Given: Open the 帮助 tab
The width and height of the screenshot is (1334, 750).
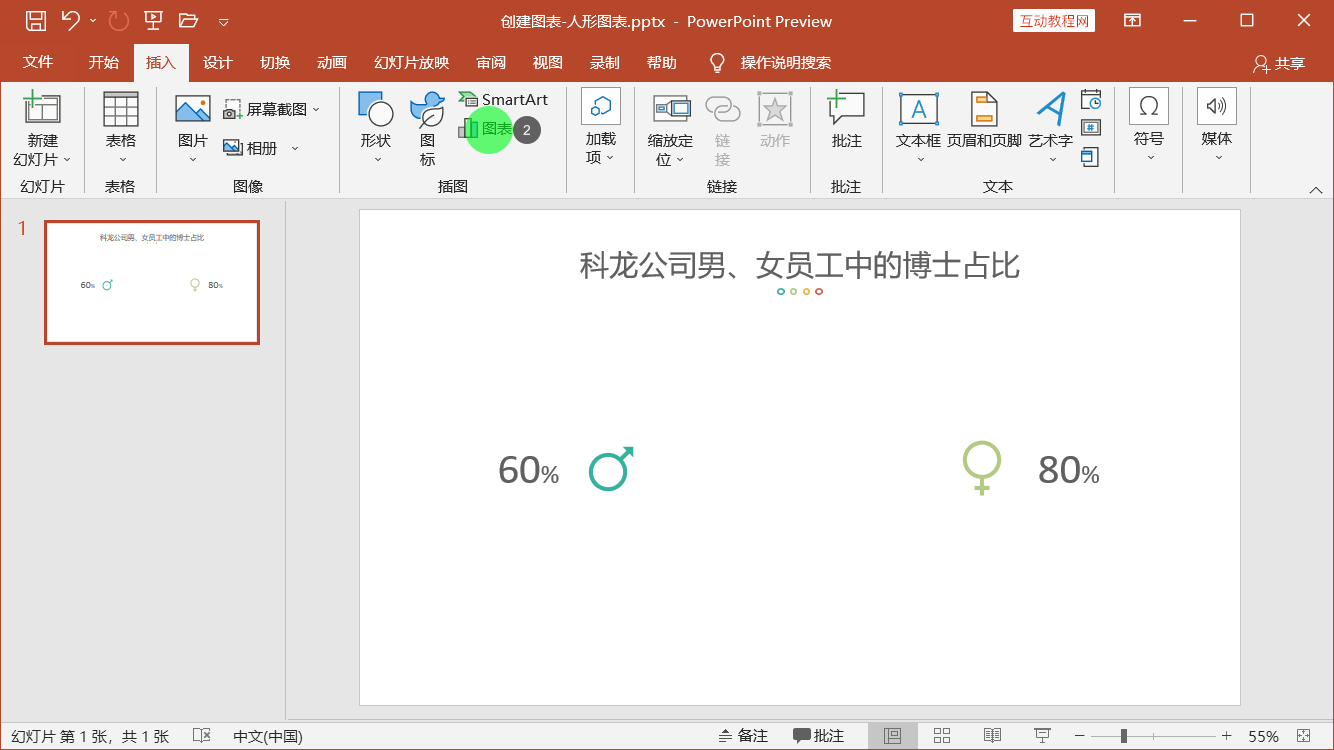Looking at the screenshot, I should pos(662,62).
